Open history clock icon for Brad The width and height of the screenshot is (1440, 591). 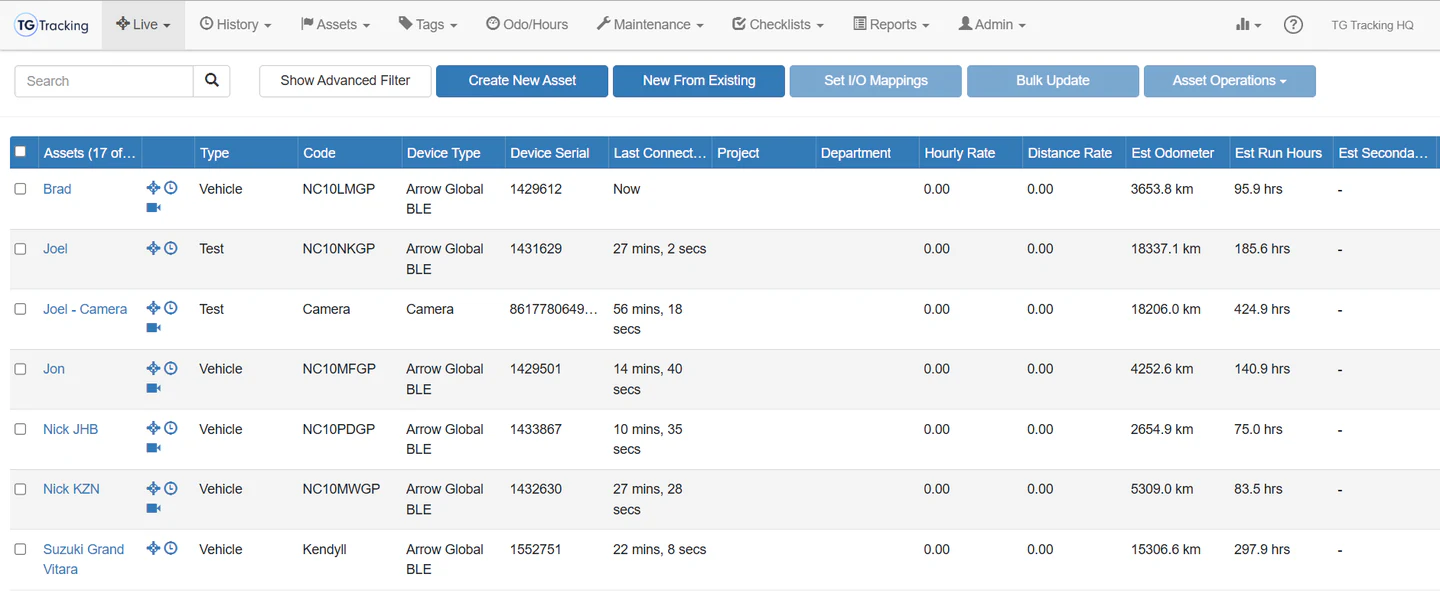[x=171, y=188]
